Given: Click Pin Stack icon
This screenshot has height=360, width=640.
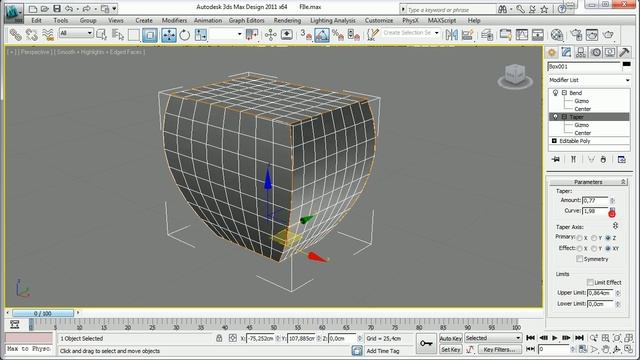Looking at the screenshot, I should click(x=556, y=159).
